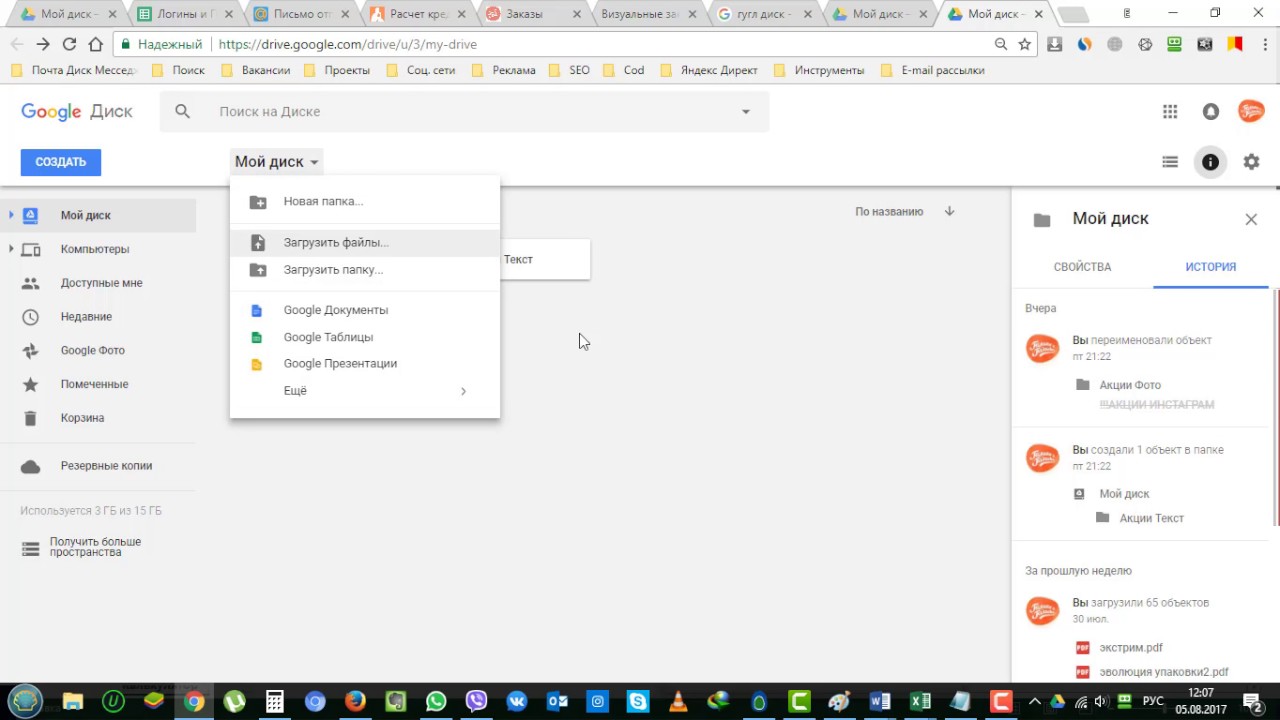Expand Компьютеры tree arrow

[11, 249]
